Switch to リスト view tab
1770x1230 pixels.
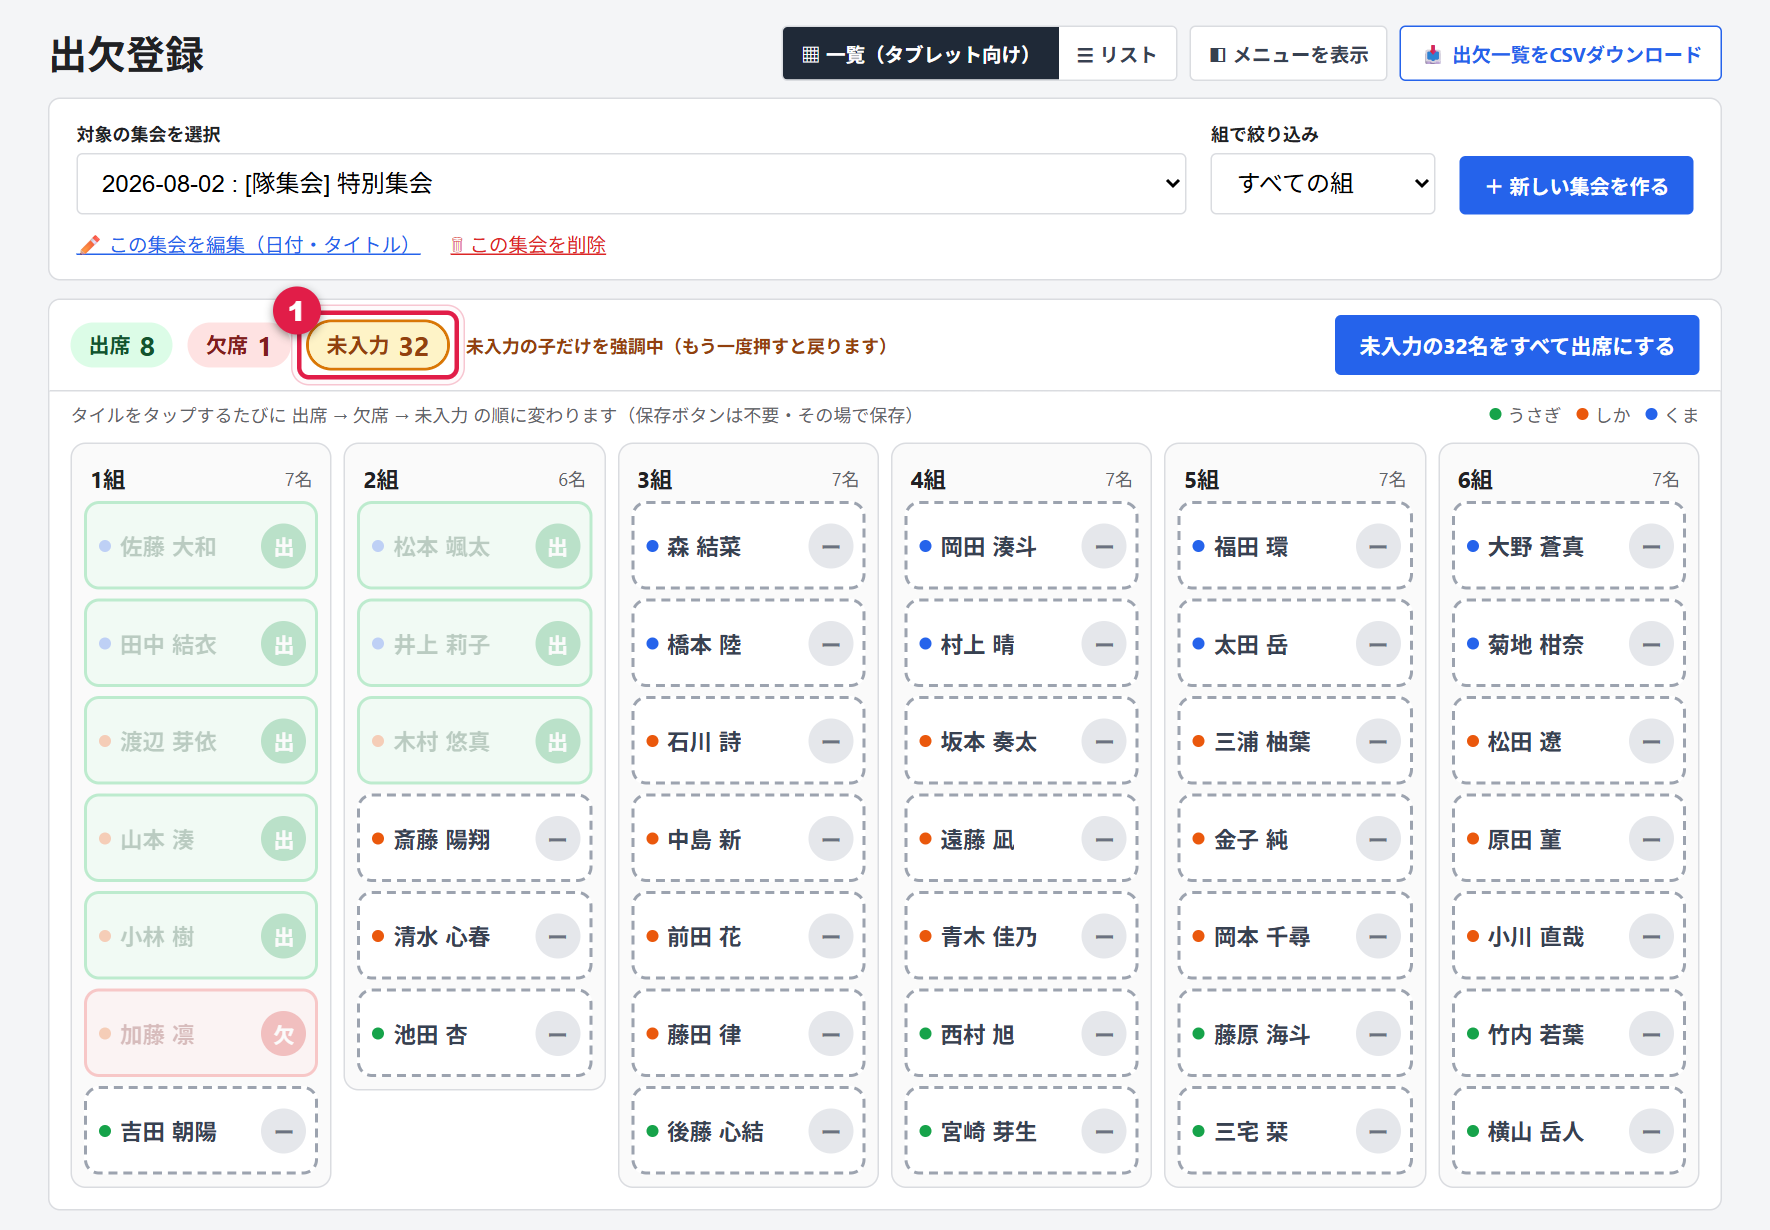pyautogui.click(x=1117, y=54)
